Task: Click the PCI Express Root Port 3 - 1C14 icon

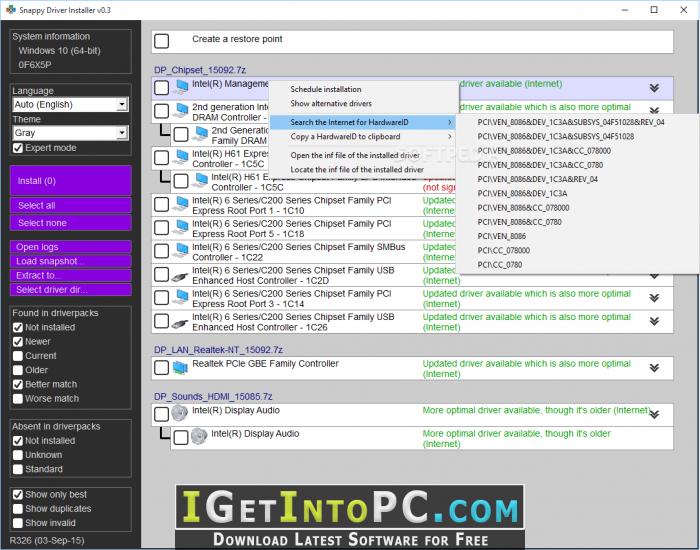Action: point(181,297)
